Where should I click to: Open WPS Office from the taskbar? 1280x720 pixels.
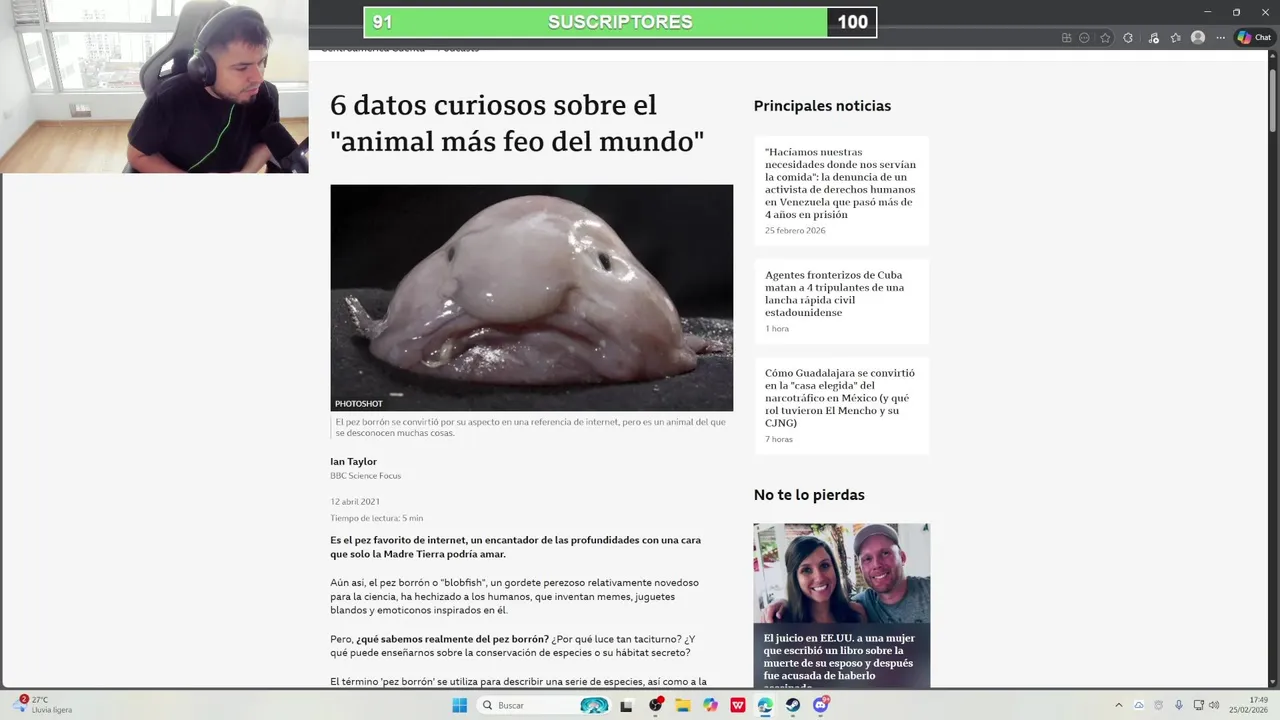(738, 705)
